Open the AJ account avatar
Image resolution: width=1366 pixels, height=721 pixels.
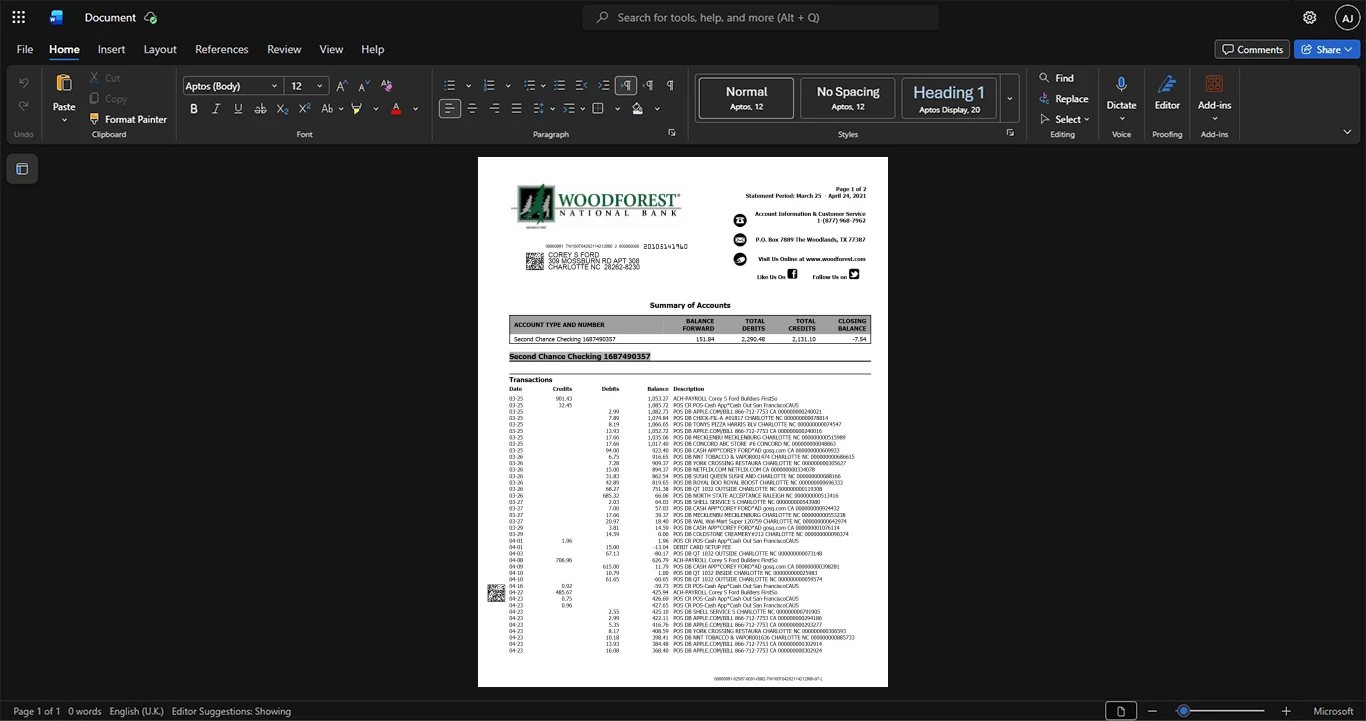pyautogui.click(x=1347, y=17)
